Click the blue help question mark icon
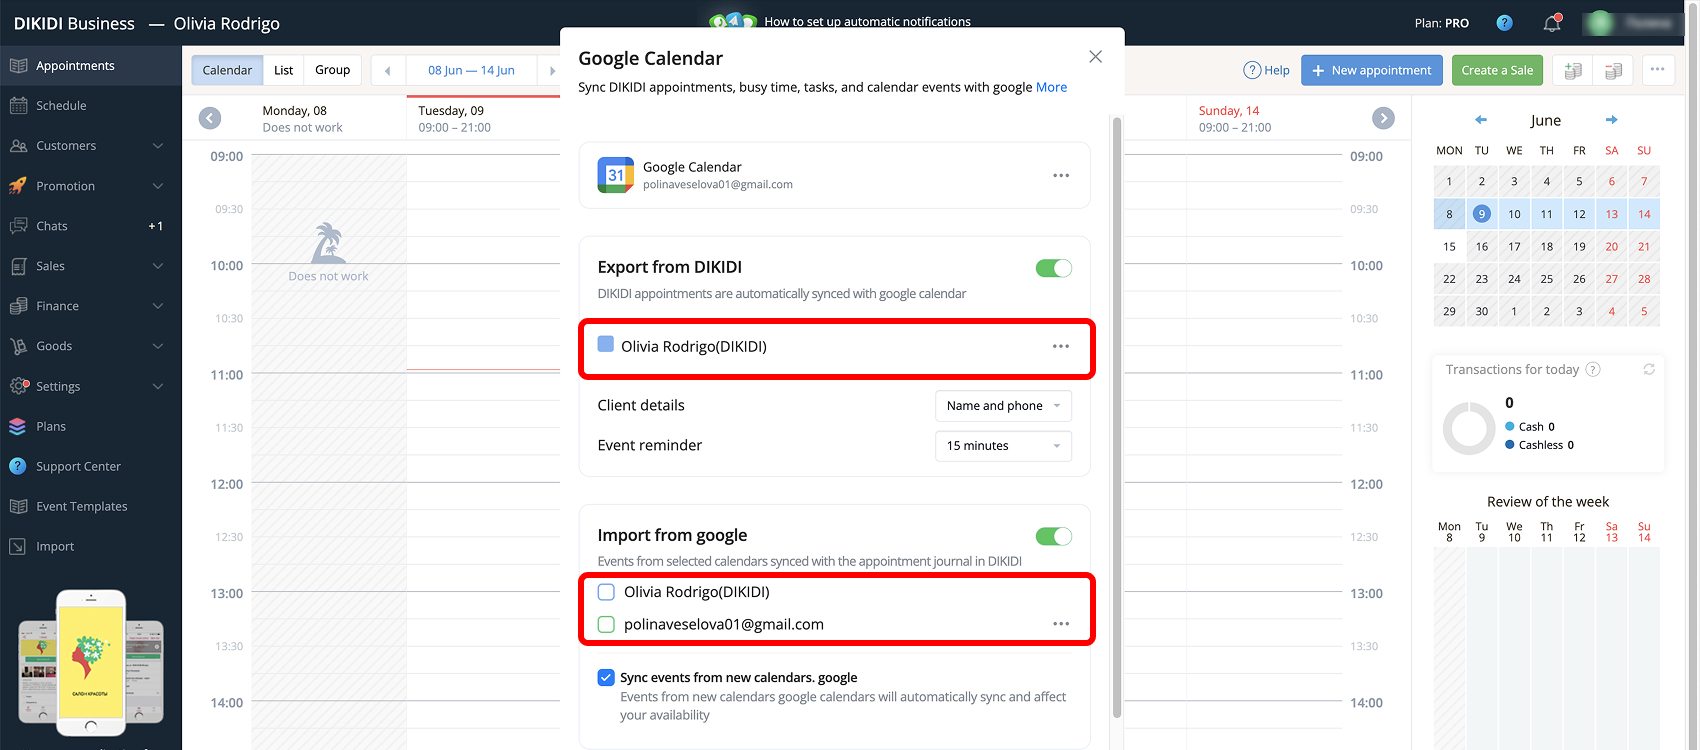 tap(1504, 23)
